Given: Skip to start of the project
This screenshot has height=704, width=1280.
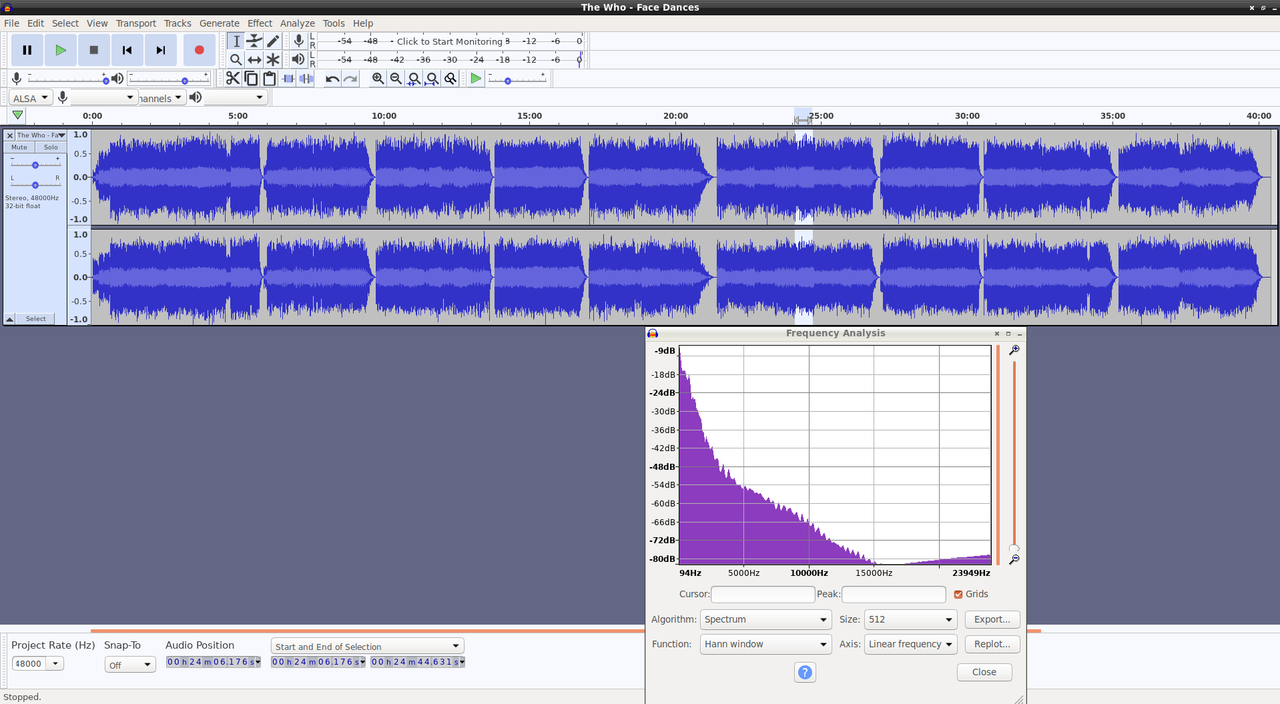Looking at the screenshot, I should click(x=127, y=50).
